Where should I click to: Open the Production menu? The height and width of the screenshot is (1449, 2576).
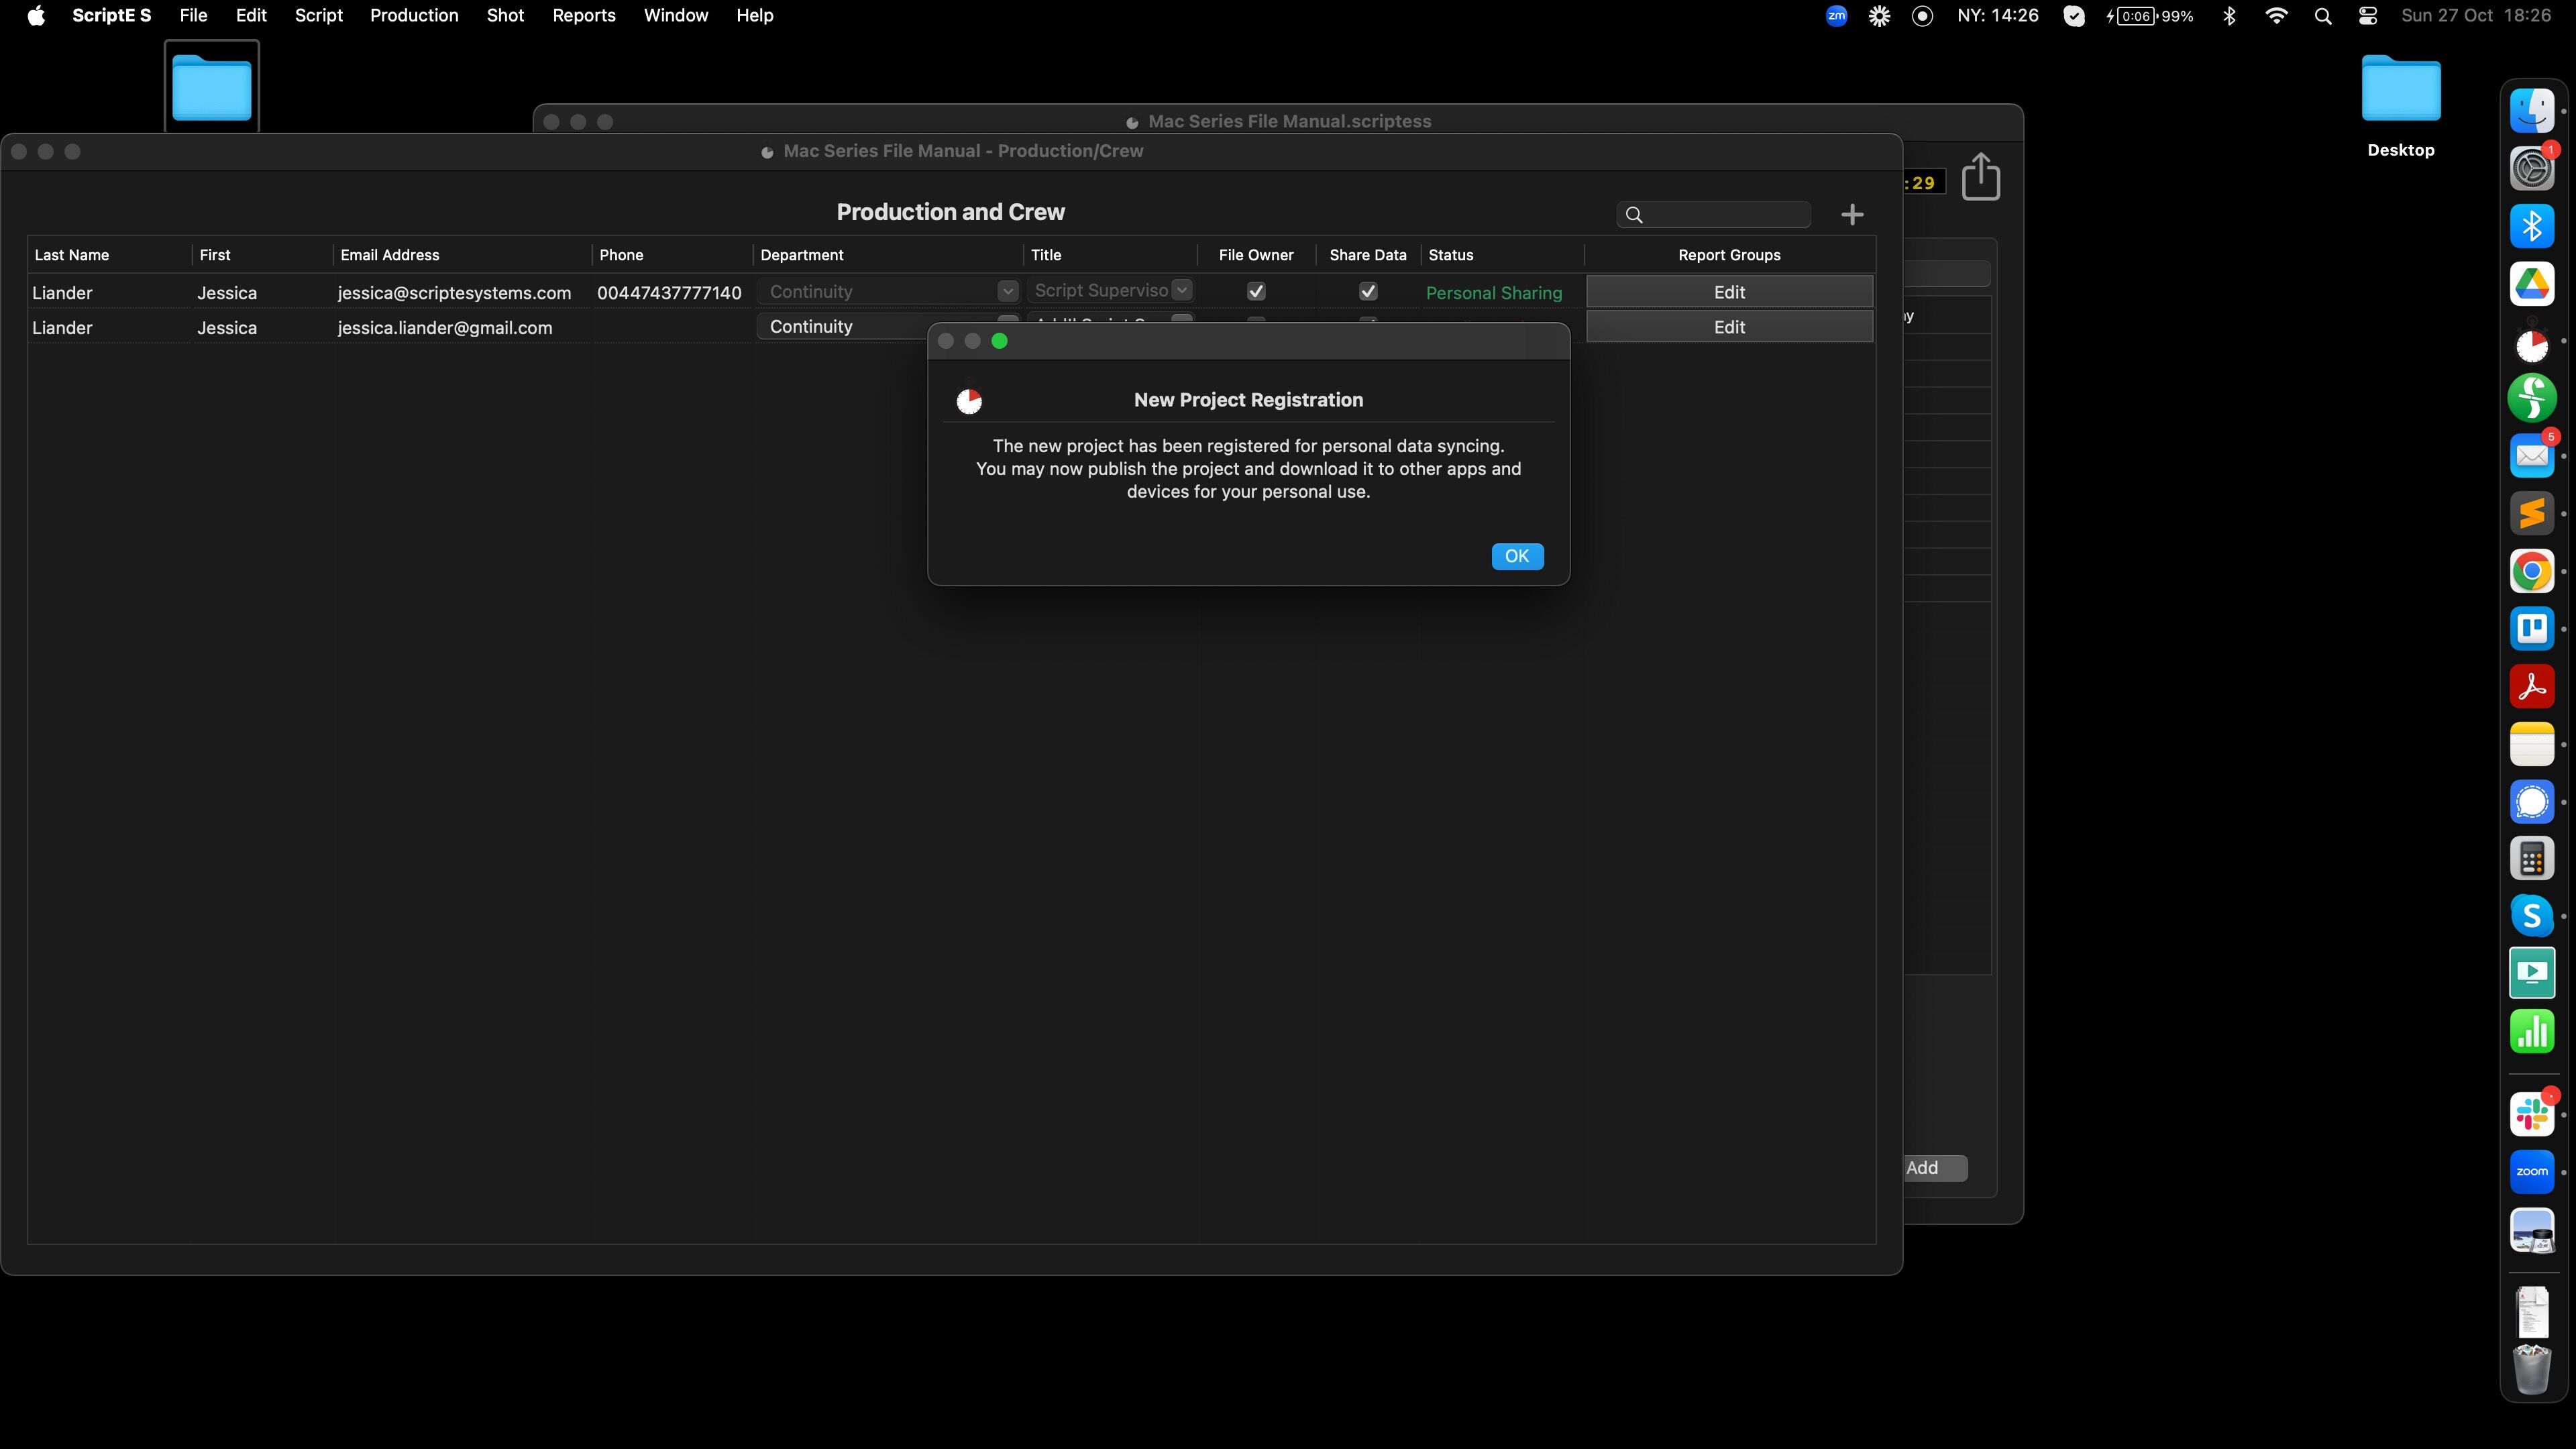[x=414, y=16]
